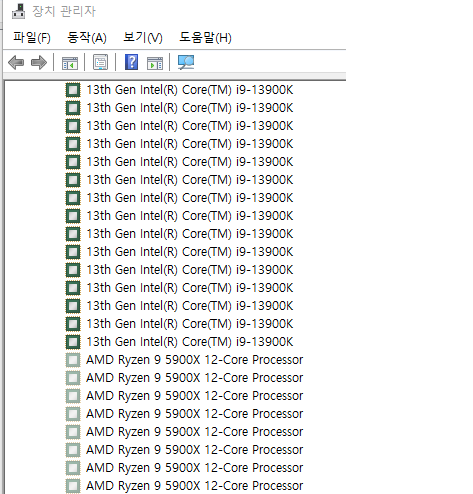This screenshot has width=473, height=494.
Task: Open the 동작(A) menu
Action: (x=87, y=37)
